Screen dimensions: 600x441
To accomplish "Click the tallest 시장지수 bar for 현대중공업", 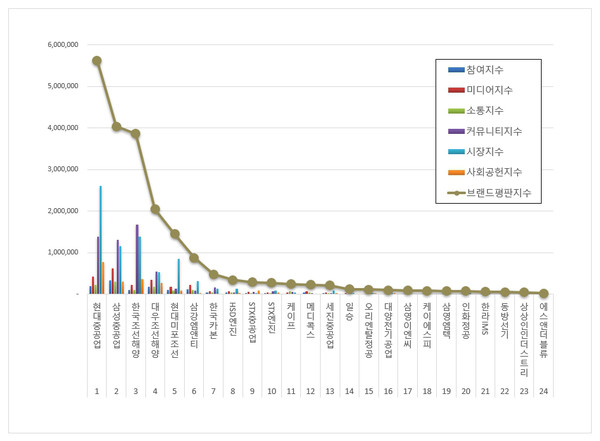I will [100, 240].
